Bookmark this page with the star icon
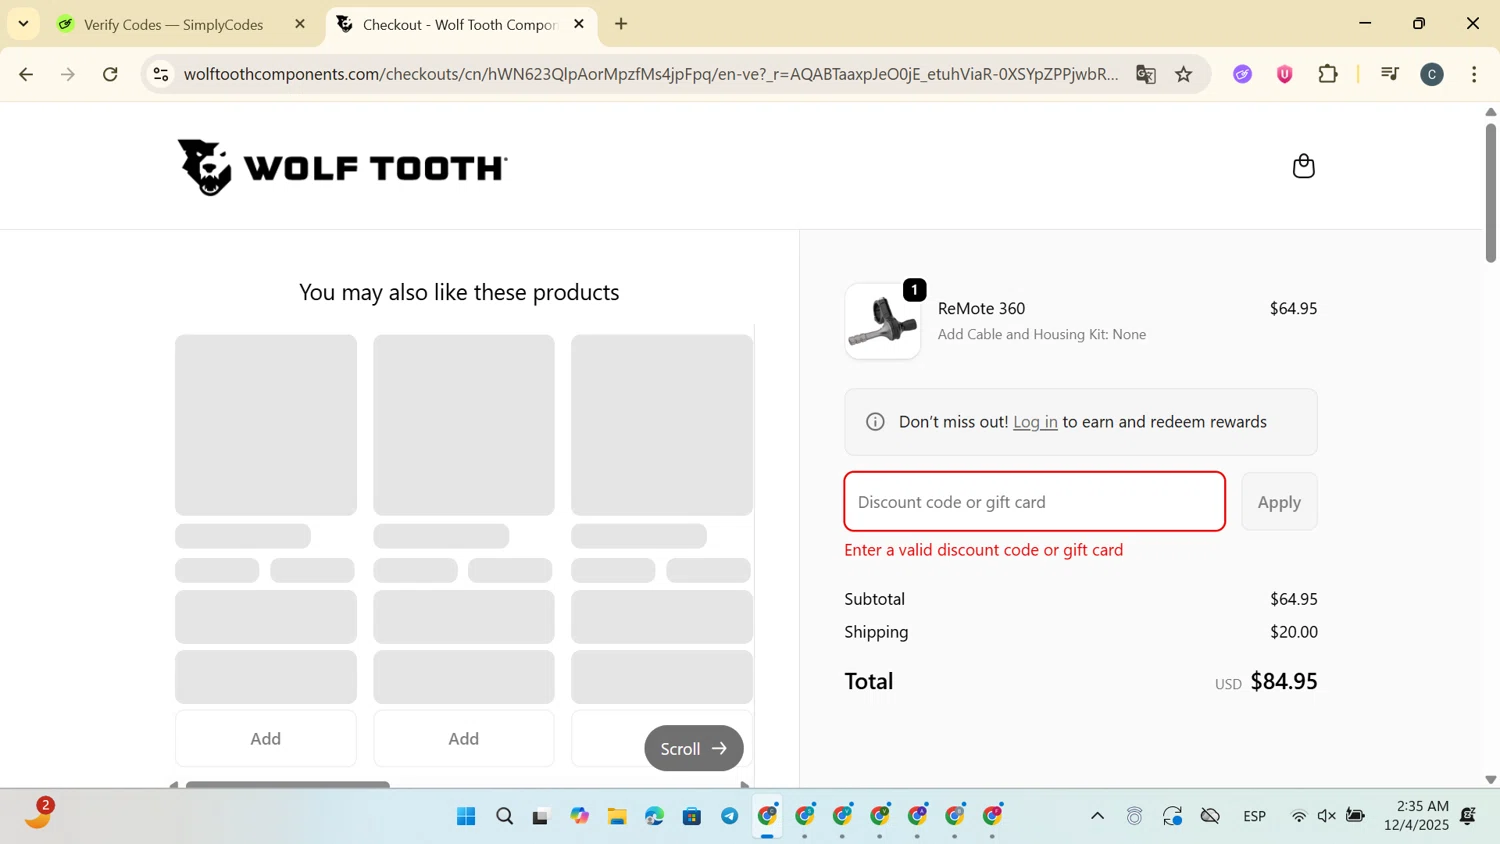Viewport: 1500px width, 844px height. [1184, 74]
